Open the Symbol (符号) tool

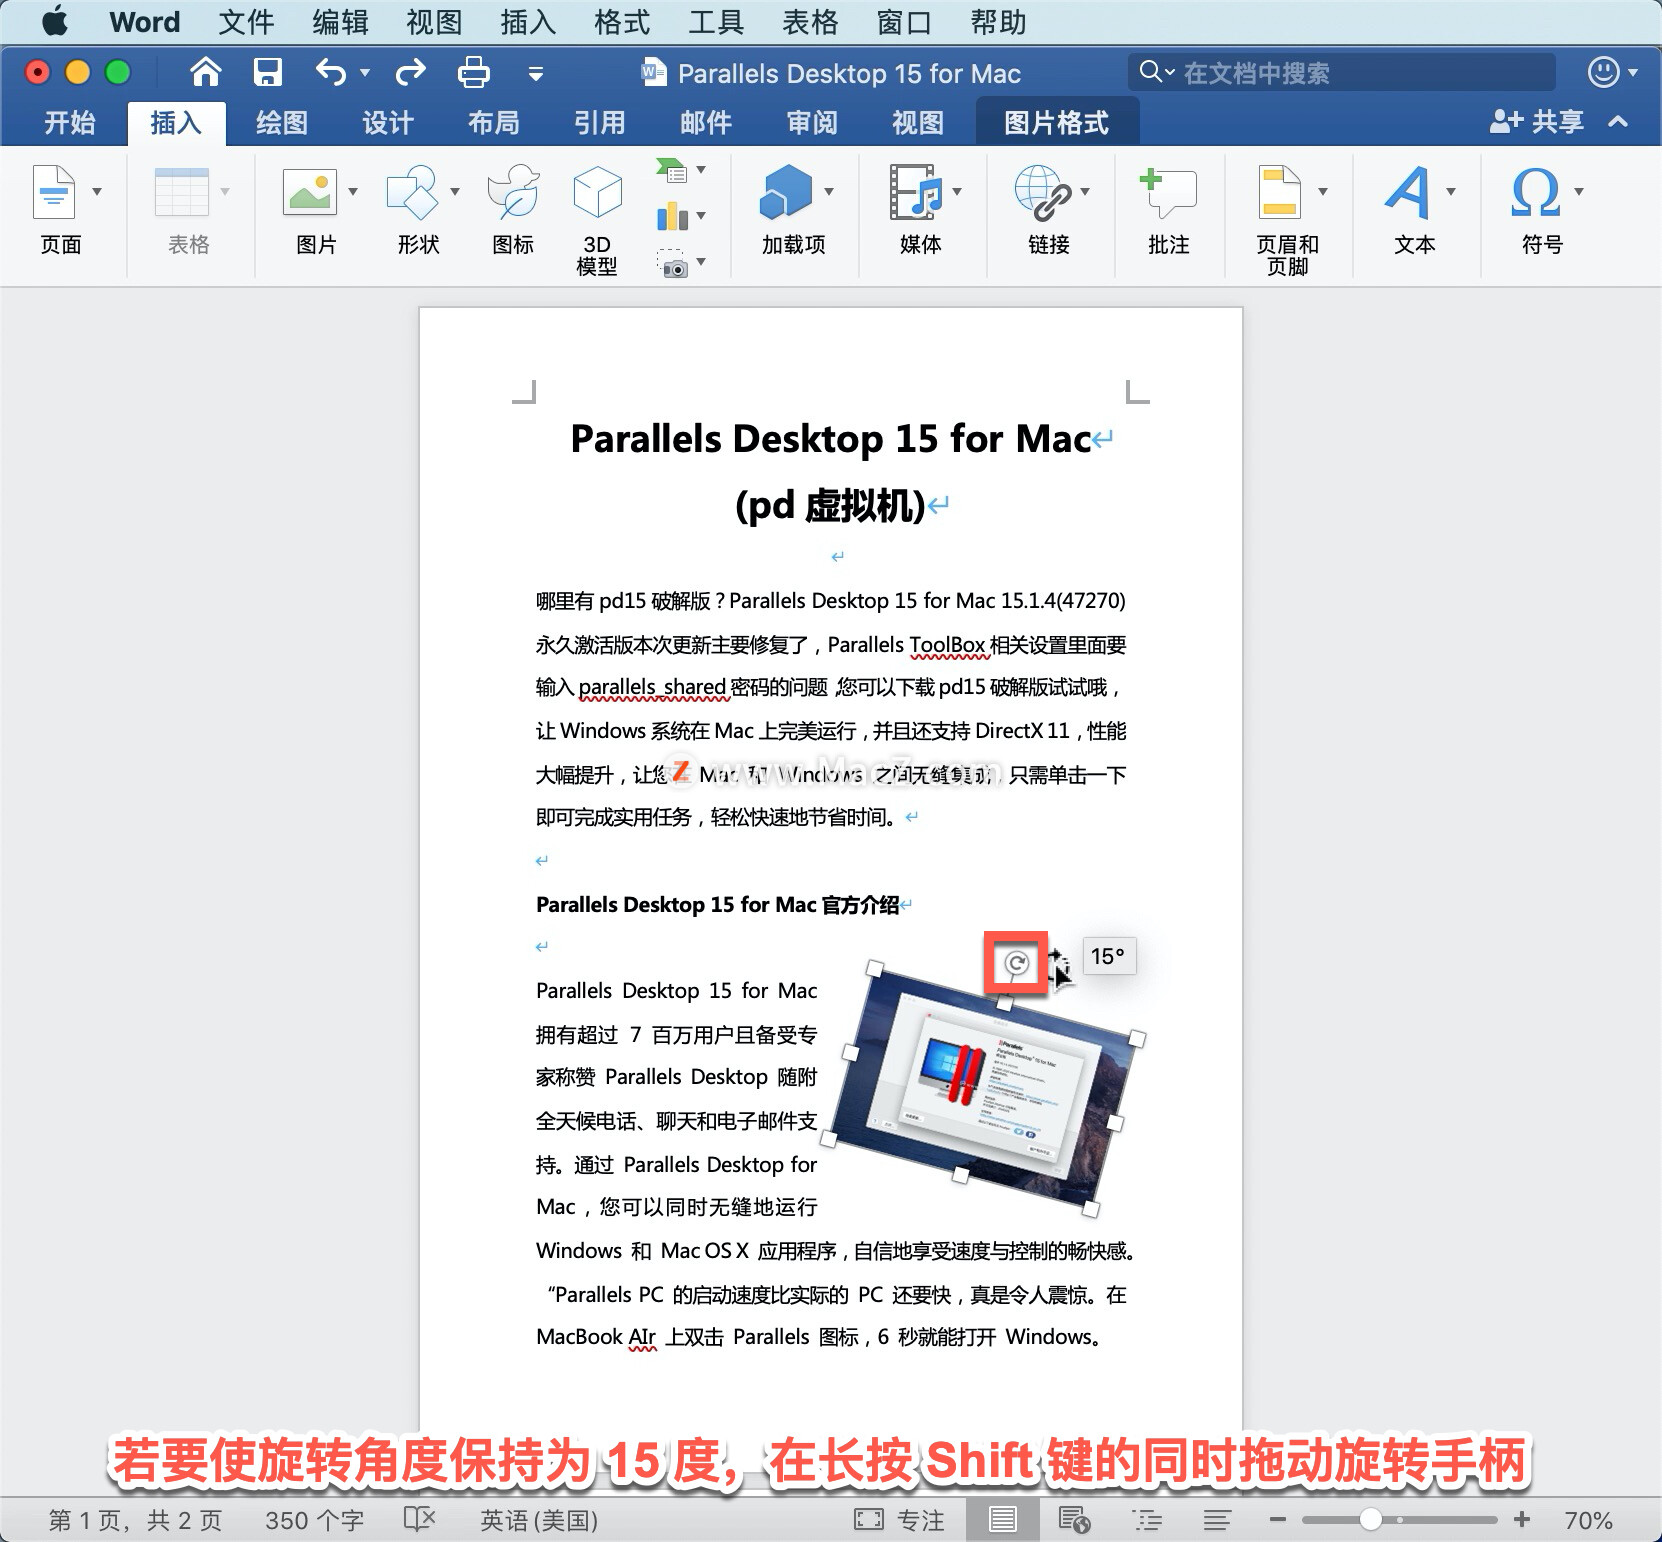[1536, 192]
